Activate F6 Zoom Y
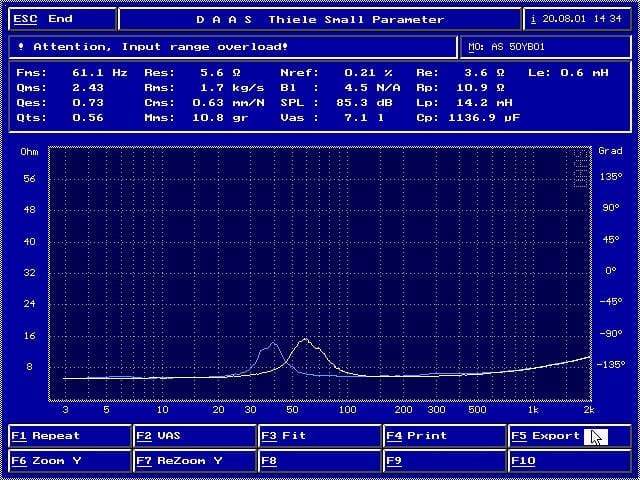The width and height of the screenshot is (640, 480). pyautogui.click(x=70, y=461)
